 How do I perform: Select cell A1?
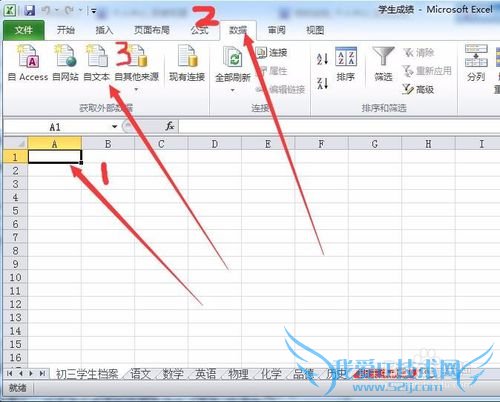pos(55,157)
